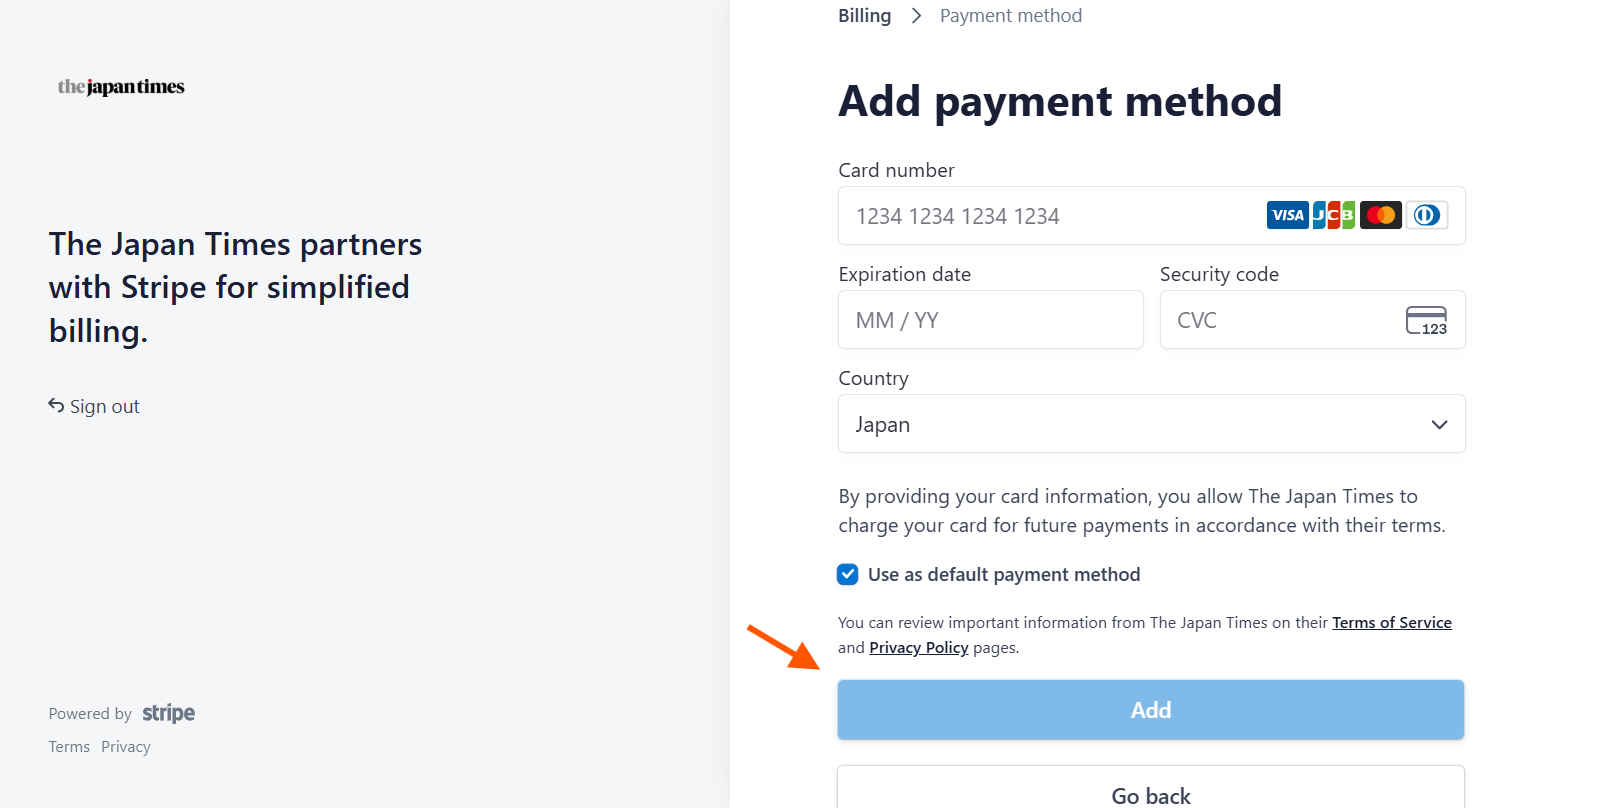Select Payment method breadcrumb item
The image size is (1618, 808).
pyautogui.click(x=1011, y=16)
